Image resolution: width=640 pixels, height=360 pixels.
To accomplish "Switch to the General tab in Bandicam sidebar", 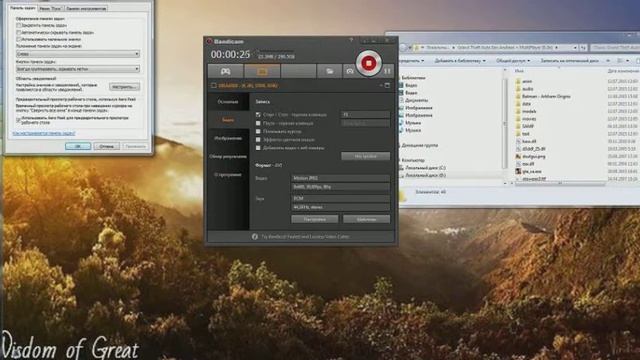I will point(228,102).
